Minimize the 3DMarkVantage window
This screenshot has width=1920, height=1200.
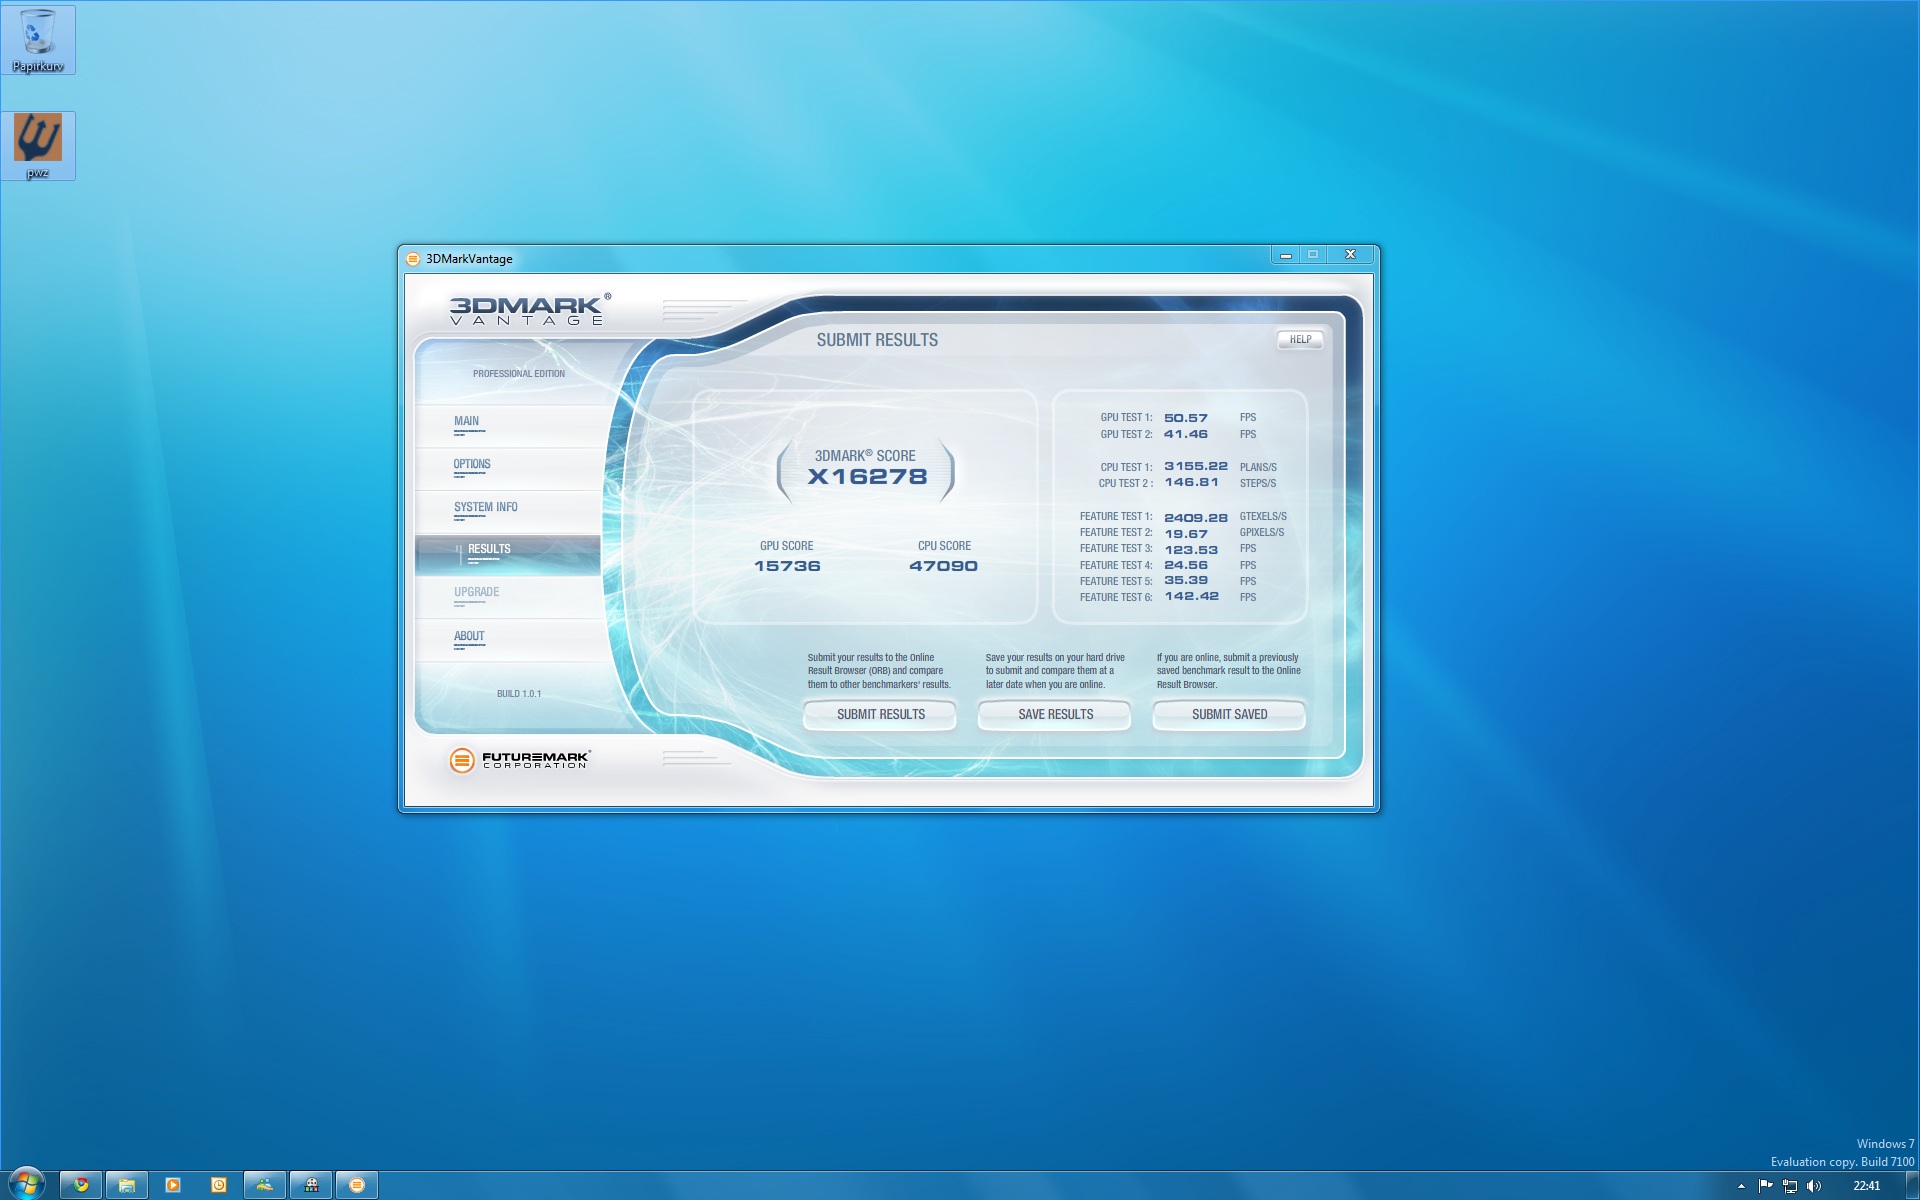pyautogui.click(x=1286, y=255)
